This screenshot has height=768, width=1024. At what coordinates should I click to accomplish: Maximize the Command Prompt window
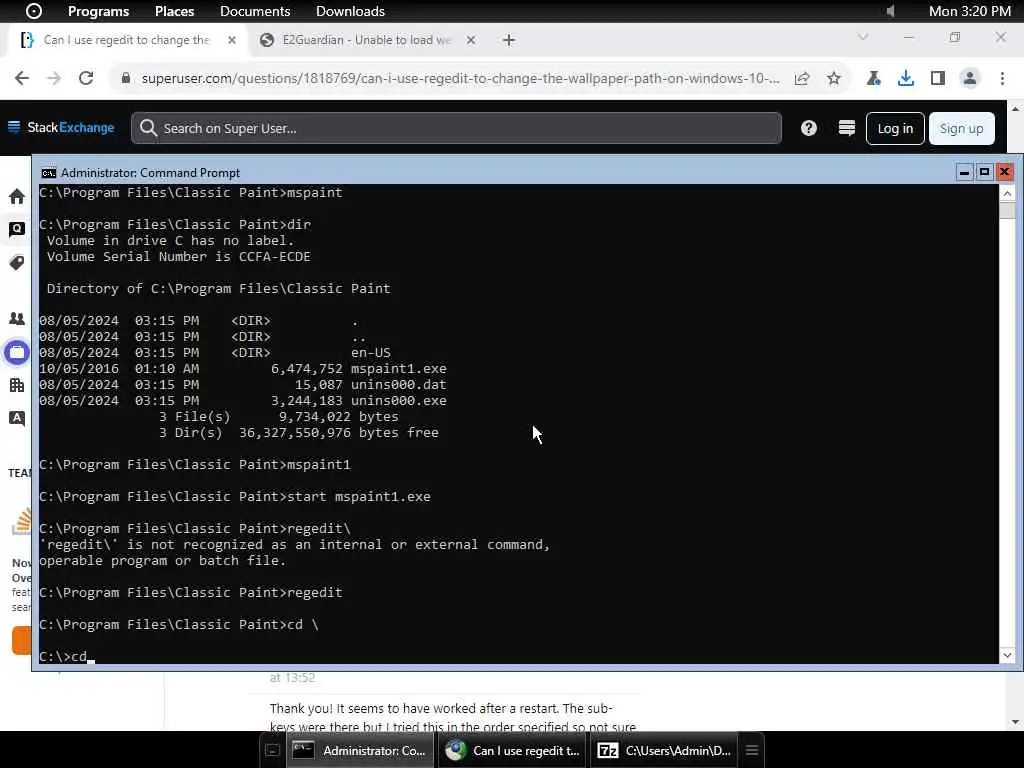[984, 172]
